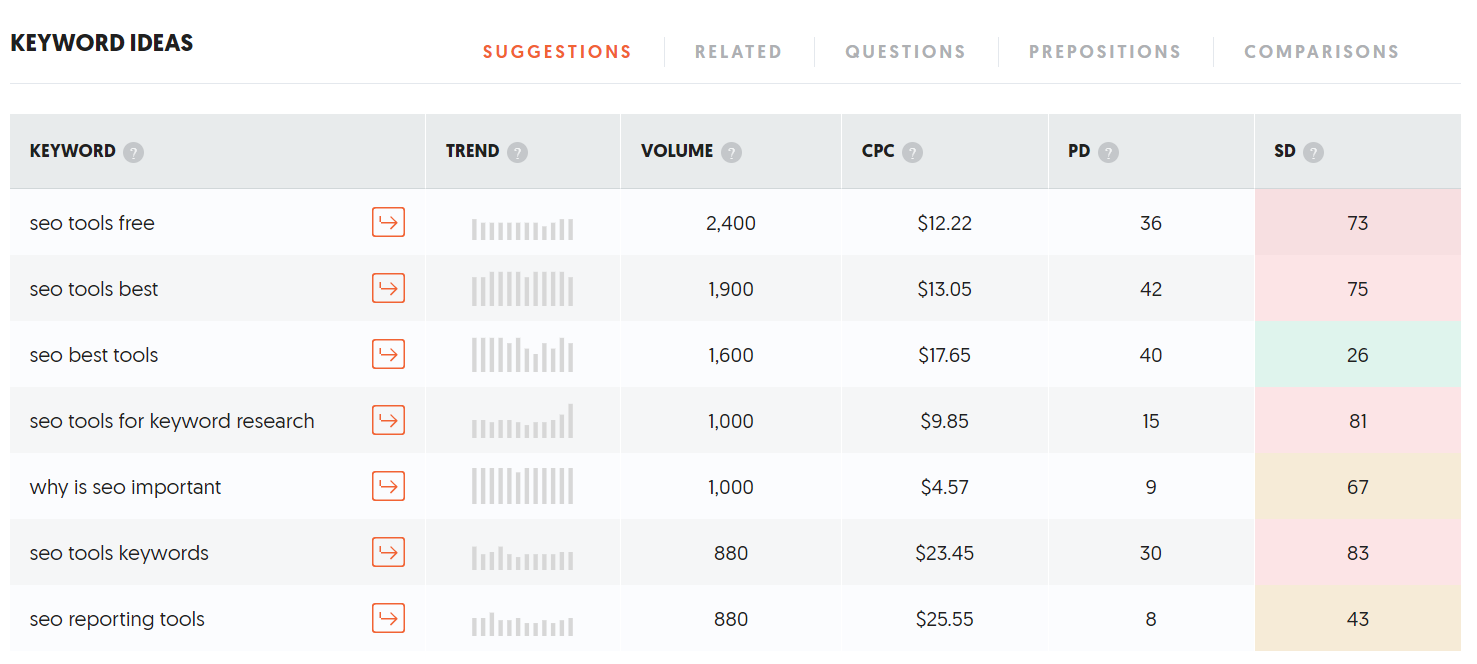The image size is (1477, 664).
Task: Click arrow icon for 'why is seo important'
Action: click(388, 486)
